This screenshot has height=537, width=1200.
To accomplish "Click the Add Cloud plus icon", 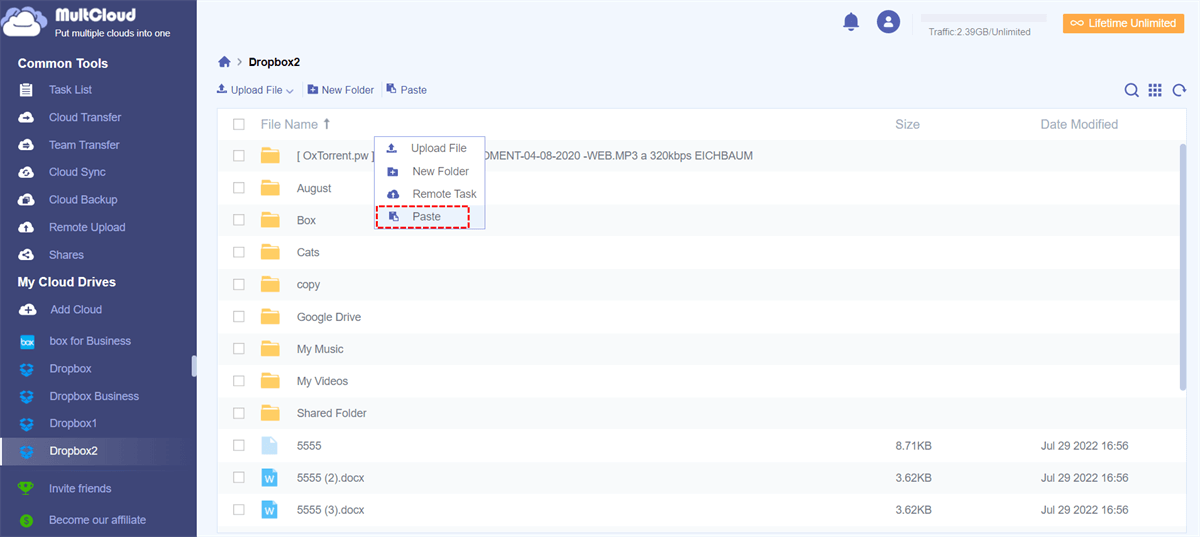I will 28,310.
